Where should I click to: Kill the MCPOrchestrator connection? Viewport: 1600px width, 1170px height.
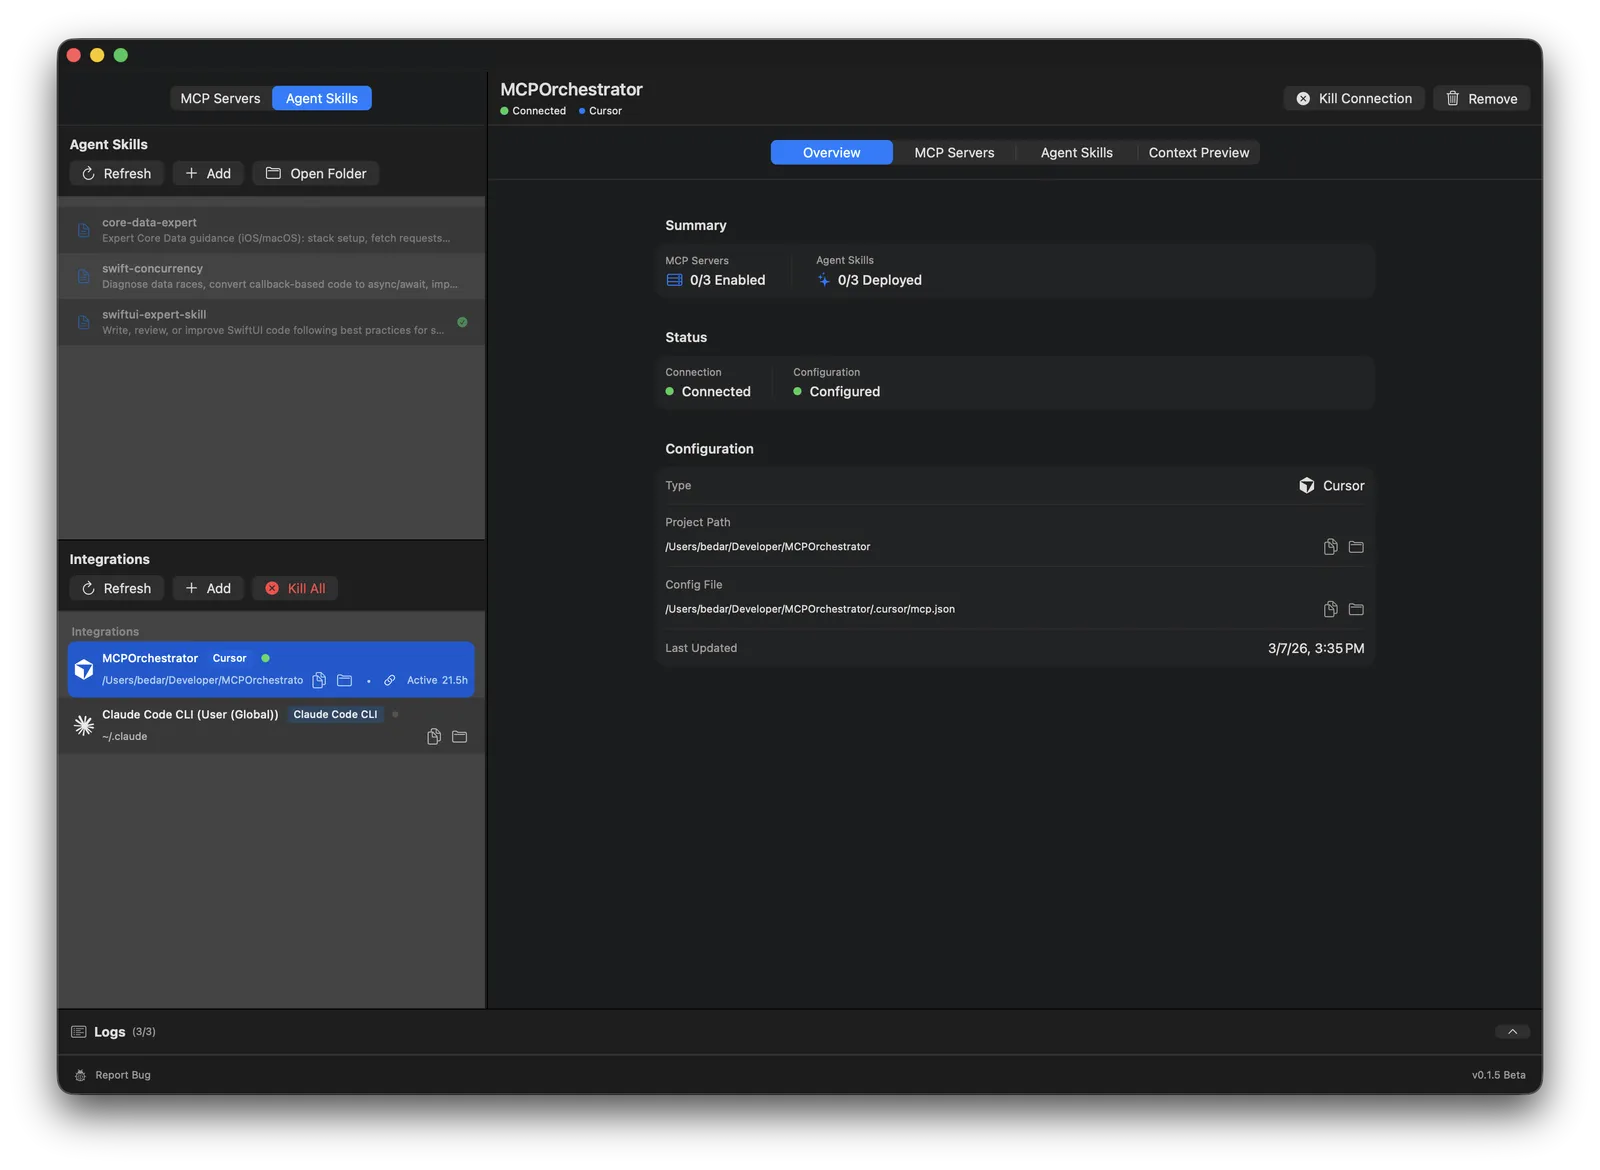coord(1354,98)
